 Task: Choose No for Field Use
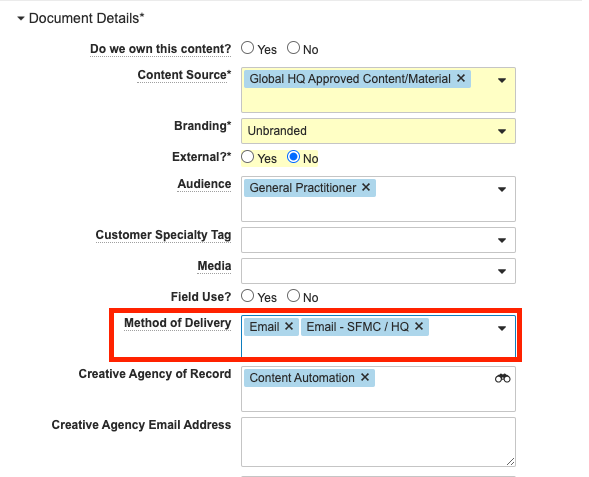coord(293,296)
